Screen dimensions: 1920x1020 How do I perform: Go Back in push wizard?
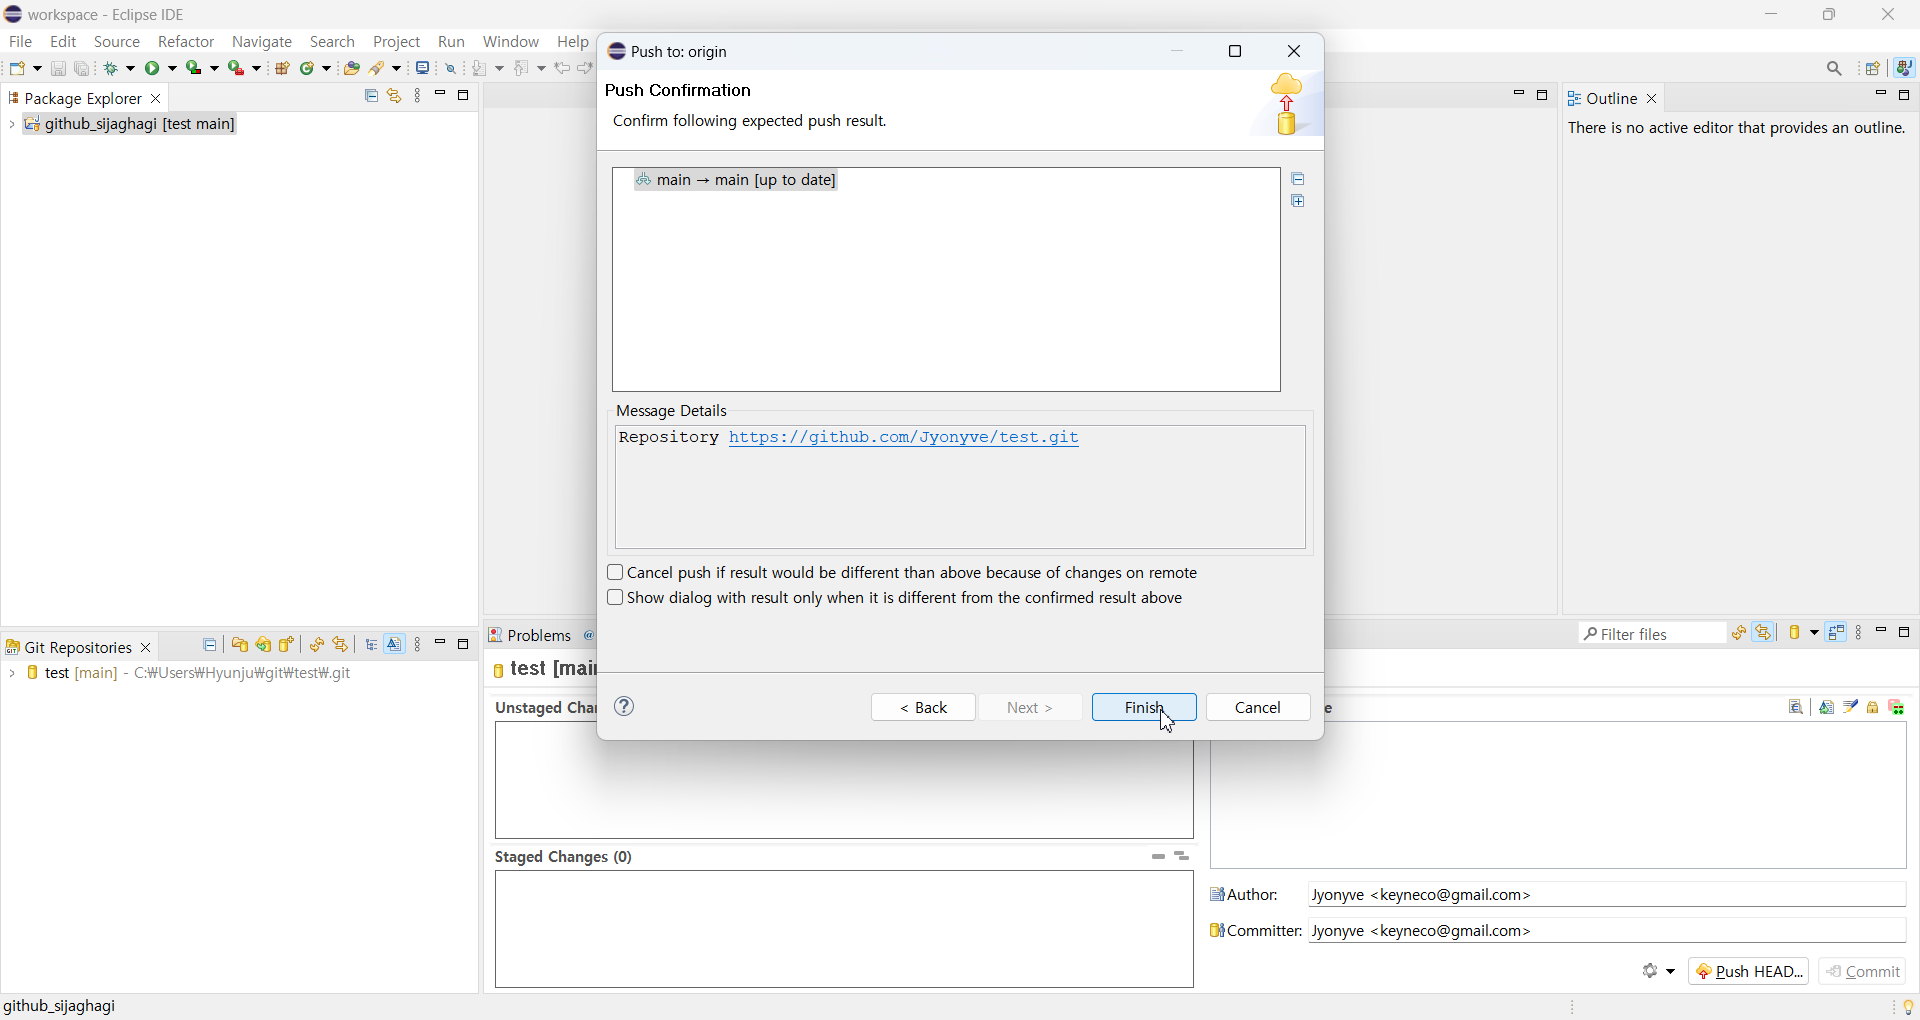(x=923, y=708)
